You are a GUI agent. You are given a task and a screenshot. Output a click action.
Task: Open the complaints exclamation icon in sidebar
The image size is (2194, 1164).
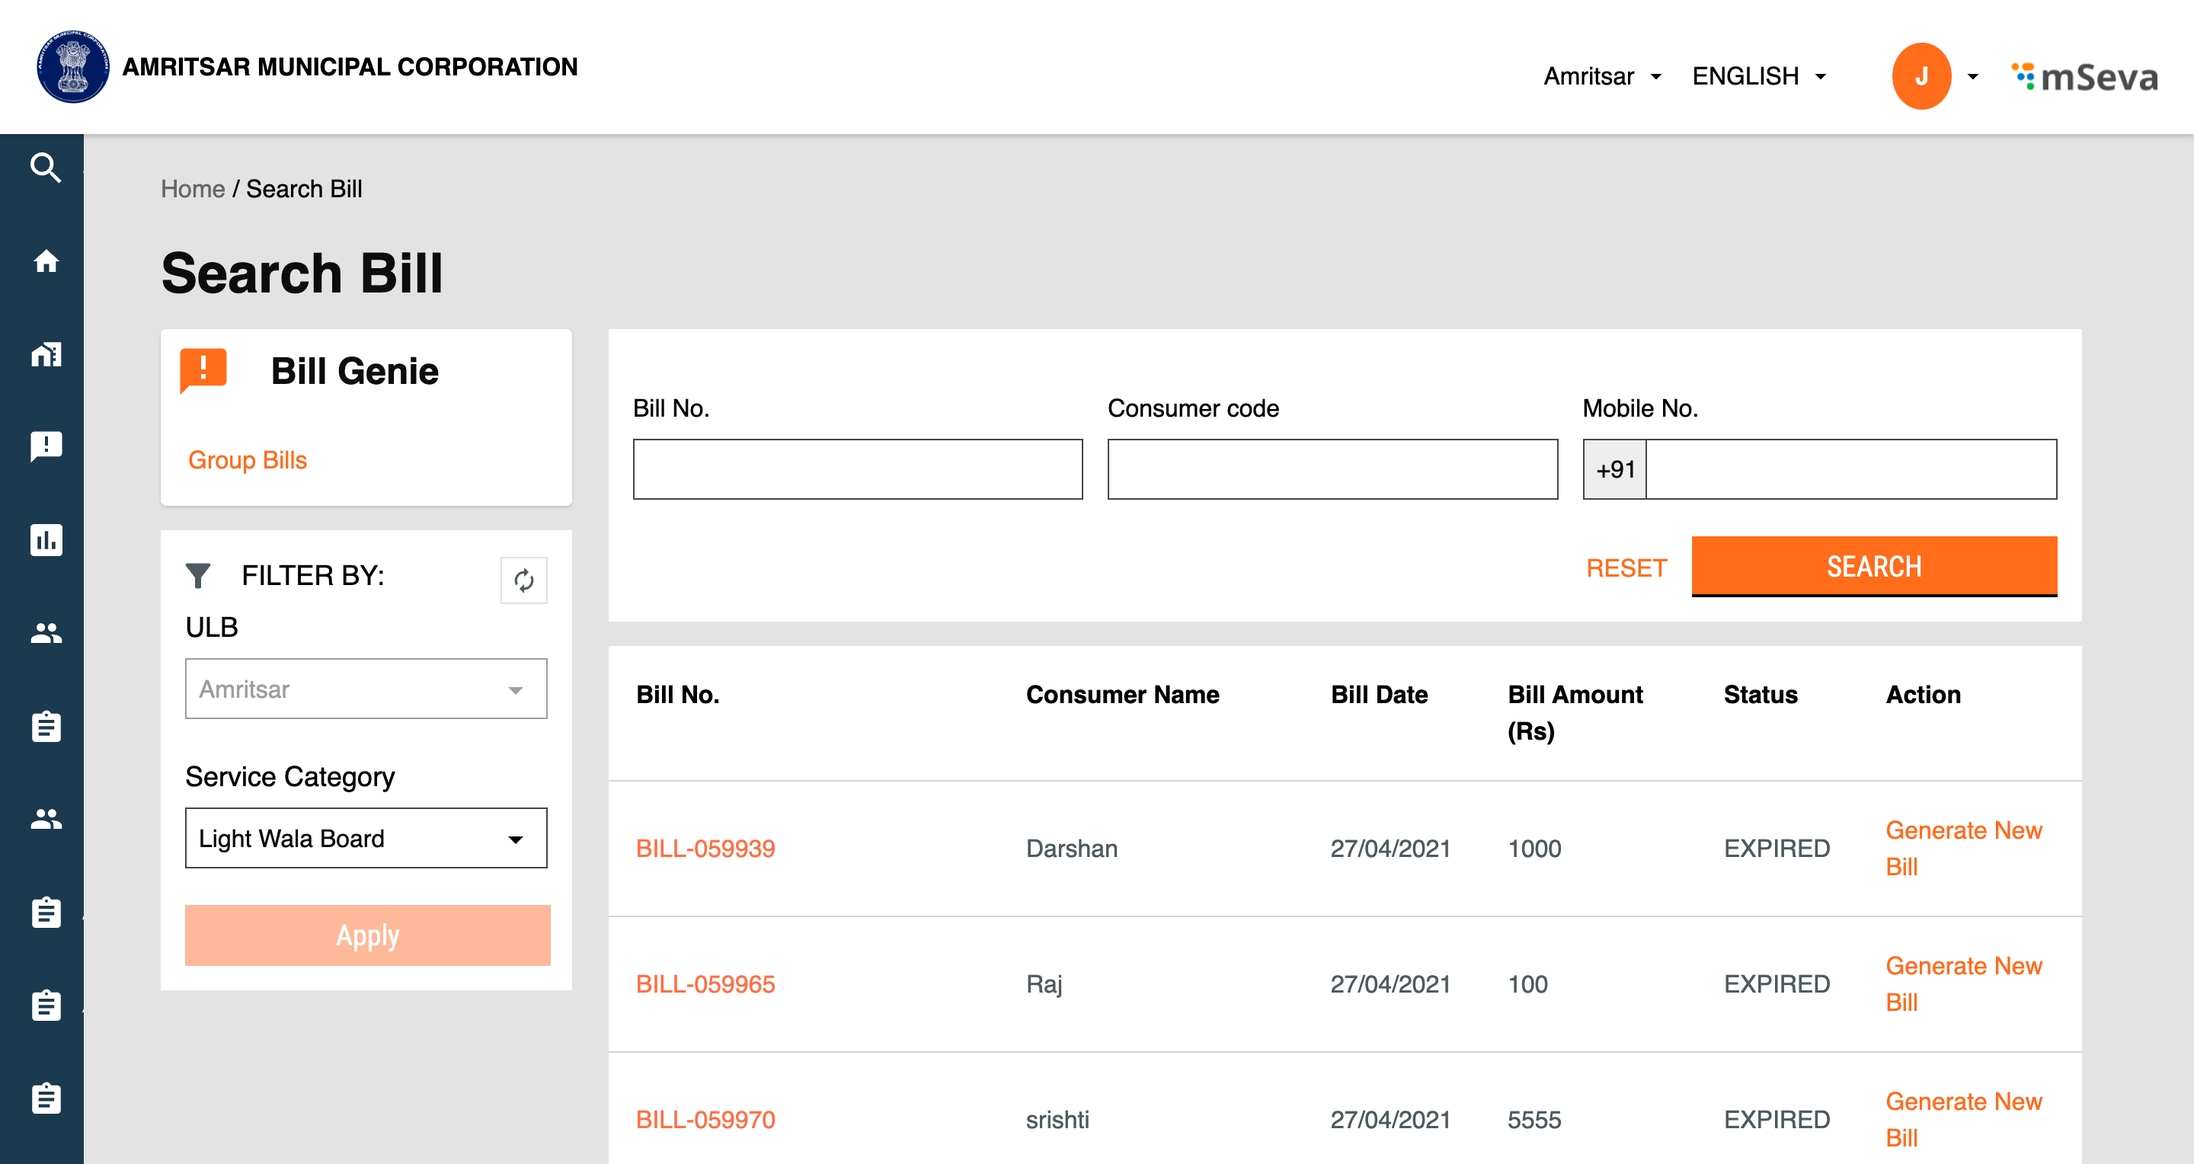click(x=45, y=446)
